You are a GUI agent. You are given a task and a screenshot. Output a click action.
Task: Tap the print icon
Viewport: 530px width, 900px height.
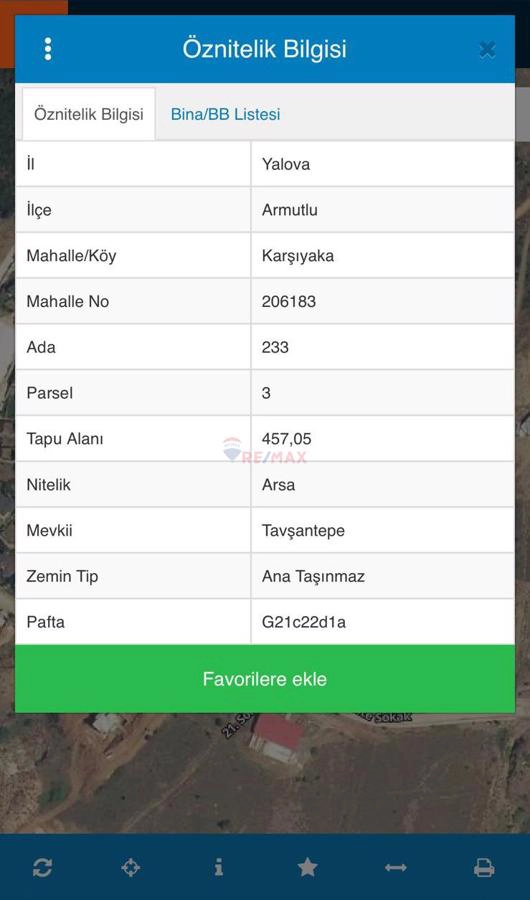[484, 867]
